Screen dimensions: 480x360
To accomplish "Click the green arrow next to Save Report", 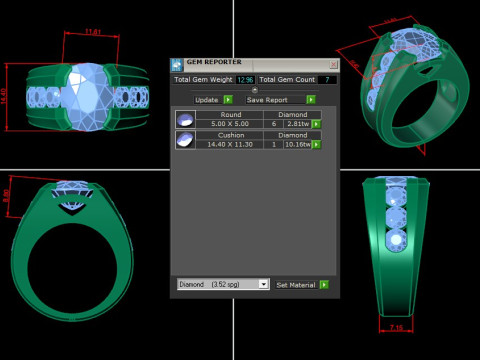I will coord(311,100).
